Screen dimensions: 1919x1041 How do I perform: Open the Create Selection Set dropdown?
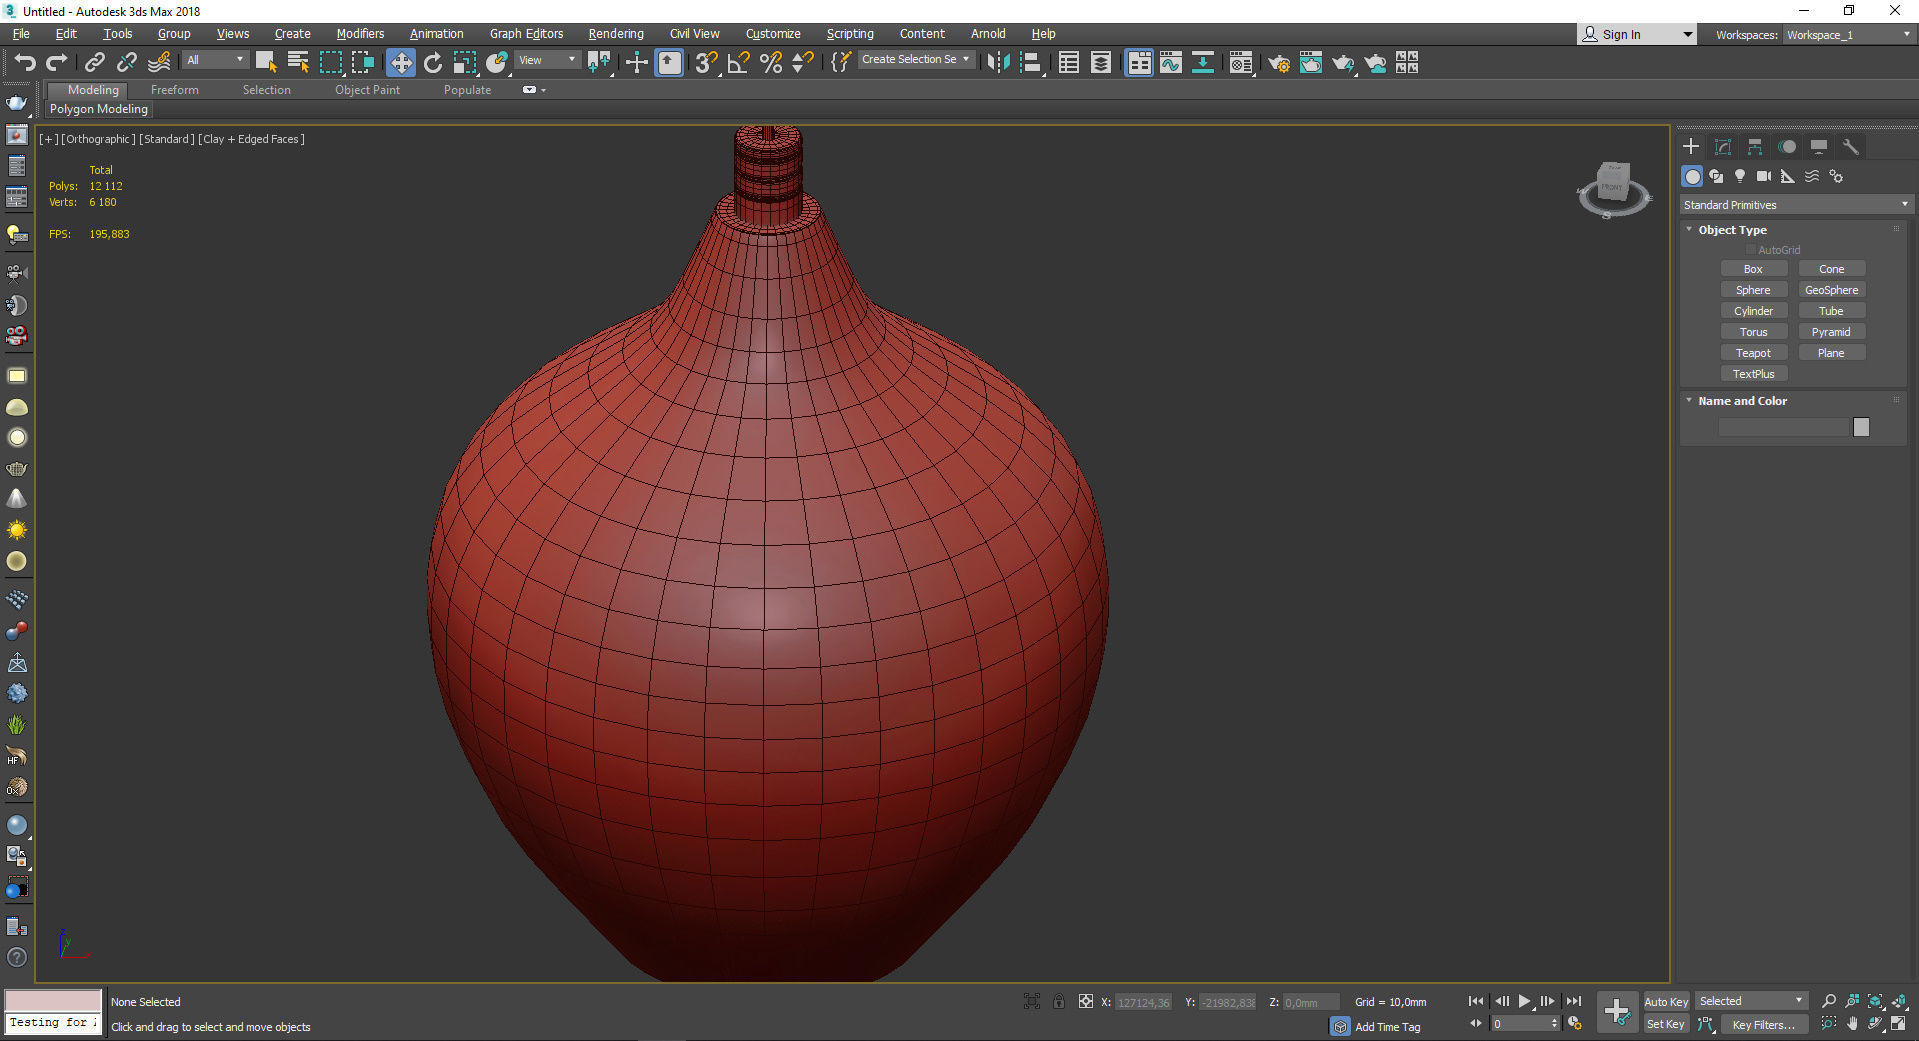click(x=915, y=60)
